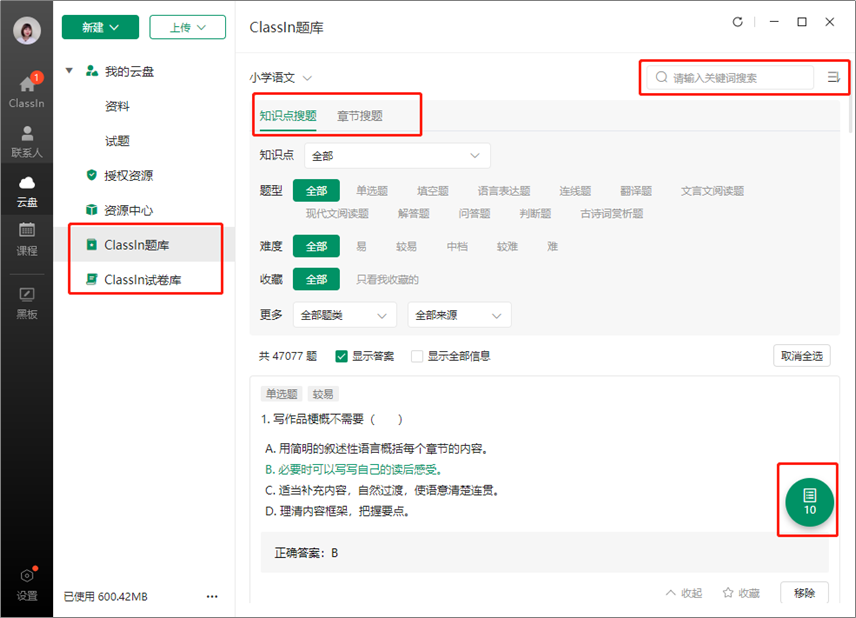Screen dimensions: 856x618
Task: Filter question type by 现代文阅读题
Action: point(337,213)
